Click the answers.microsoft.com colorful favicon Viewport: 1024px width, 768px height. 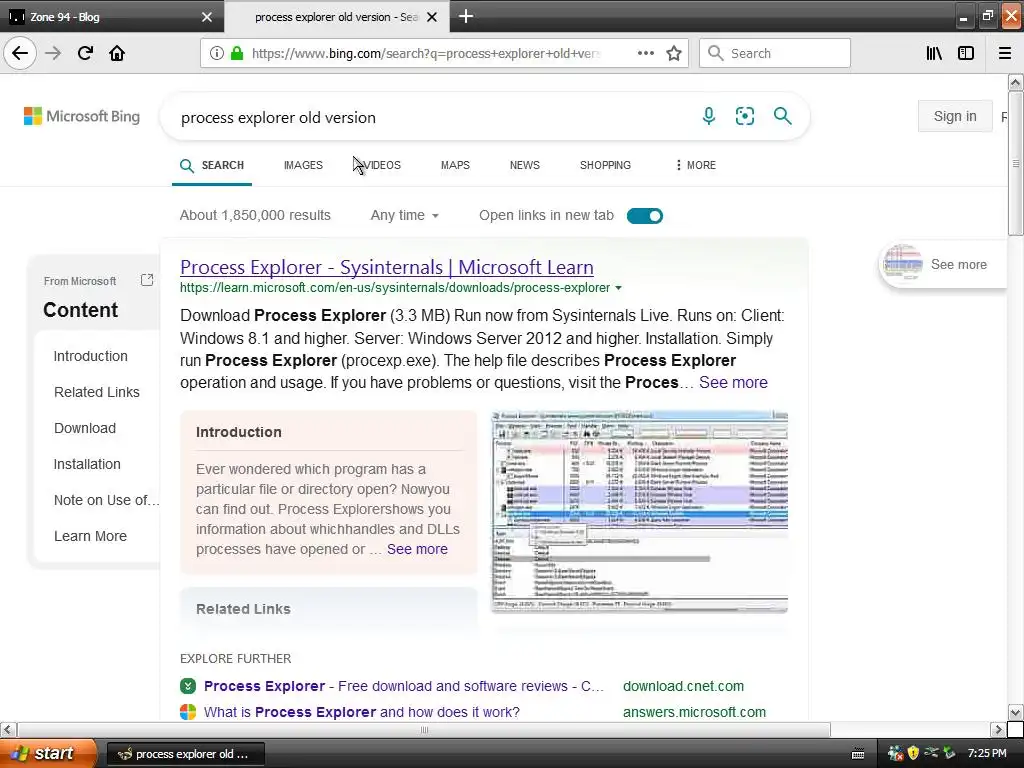click(x=188, y=712)
